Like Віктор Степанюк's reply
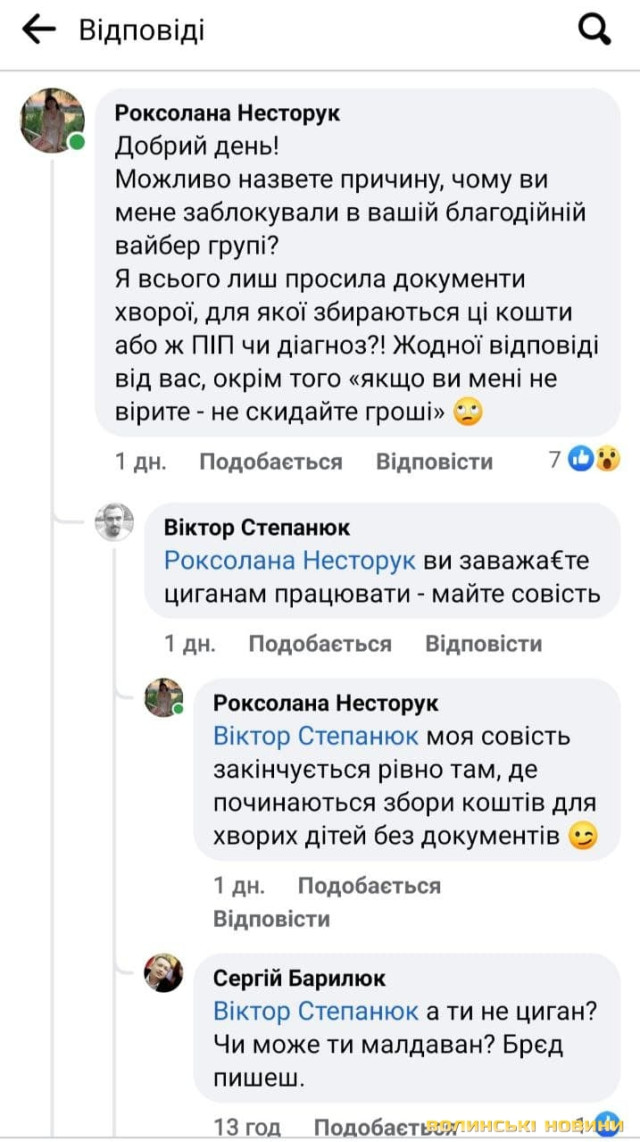The height and width of the screenshot is (1142, 640). coord(319,643)
